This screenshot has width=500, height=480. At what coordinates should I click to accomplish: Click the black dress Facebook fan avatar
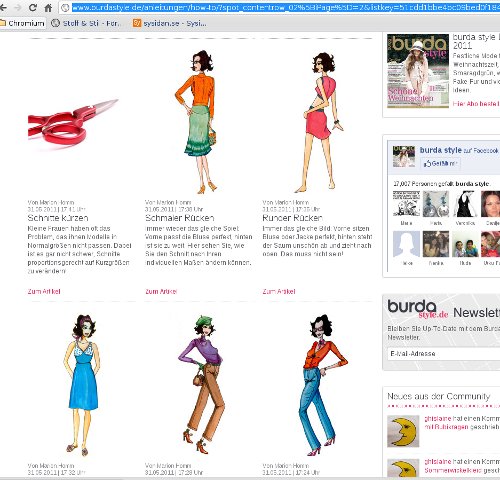click(x=465, y=204)
